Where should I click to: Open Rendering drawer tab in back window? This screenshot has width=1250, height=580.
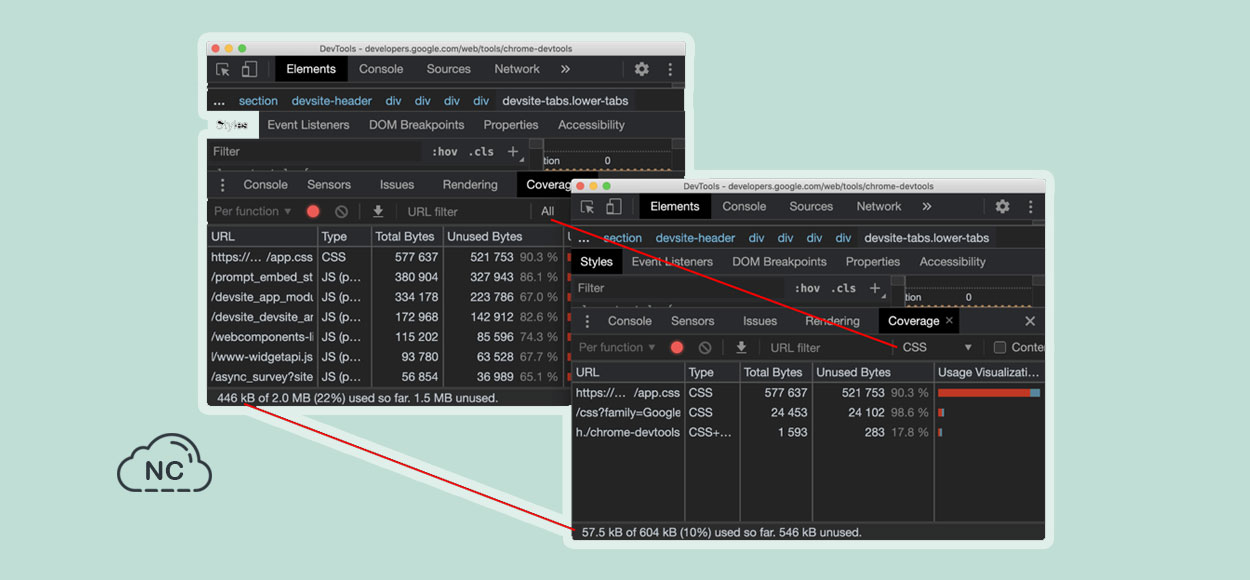pos(470,185)
